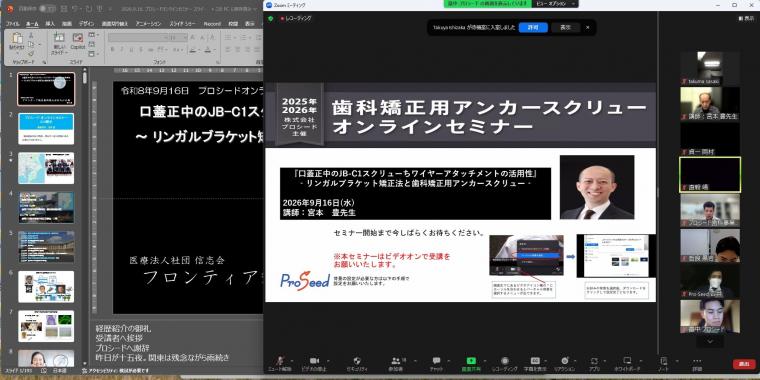
Task: Open PowerPoint Slide Show tab
Action: [183, 23]
